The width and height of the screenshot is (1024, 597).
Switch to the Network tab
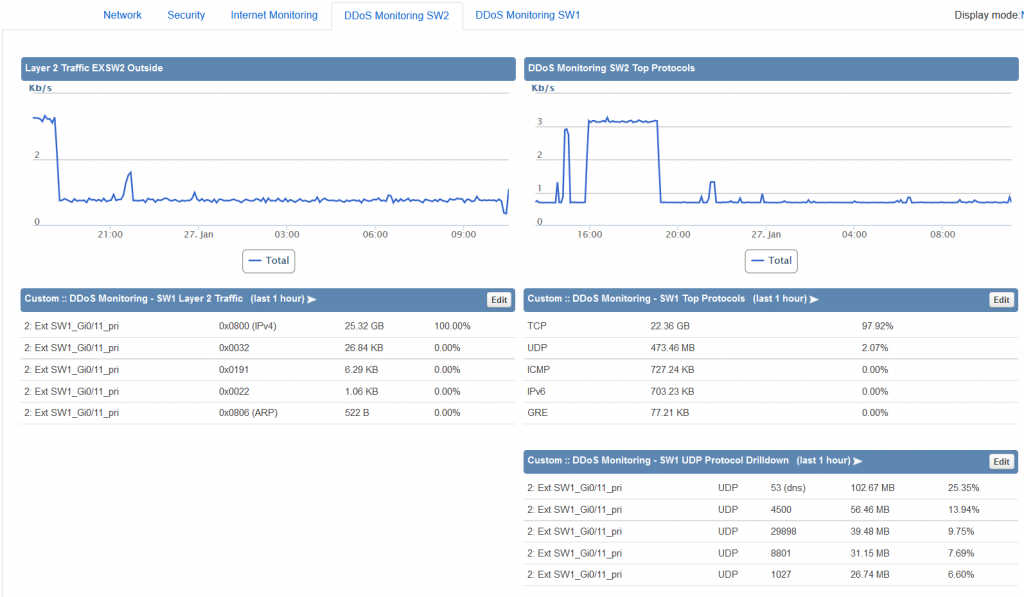click(122, 15)
